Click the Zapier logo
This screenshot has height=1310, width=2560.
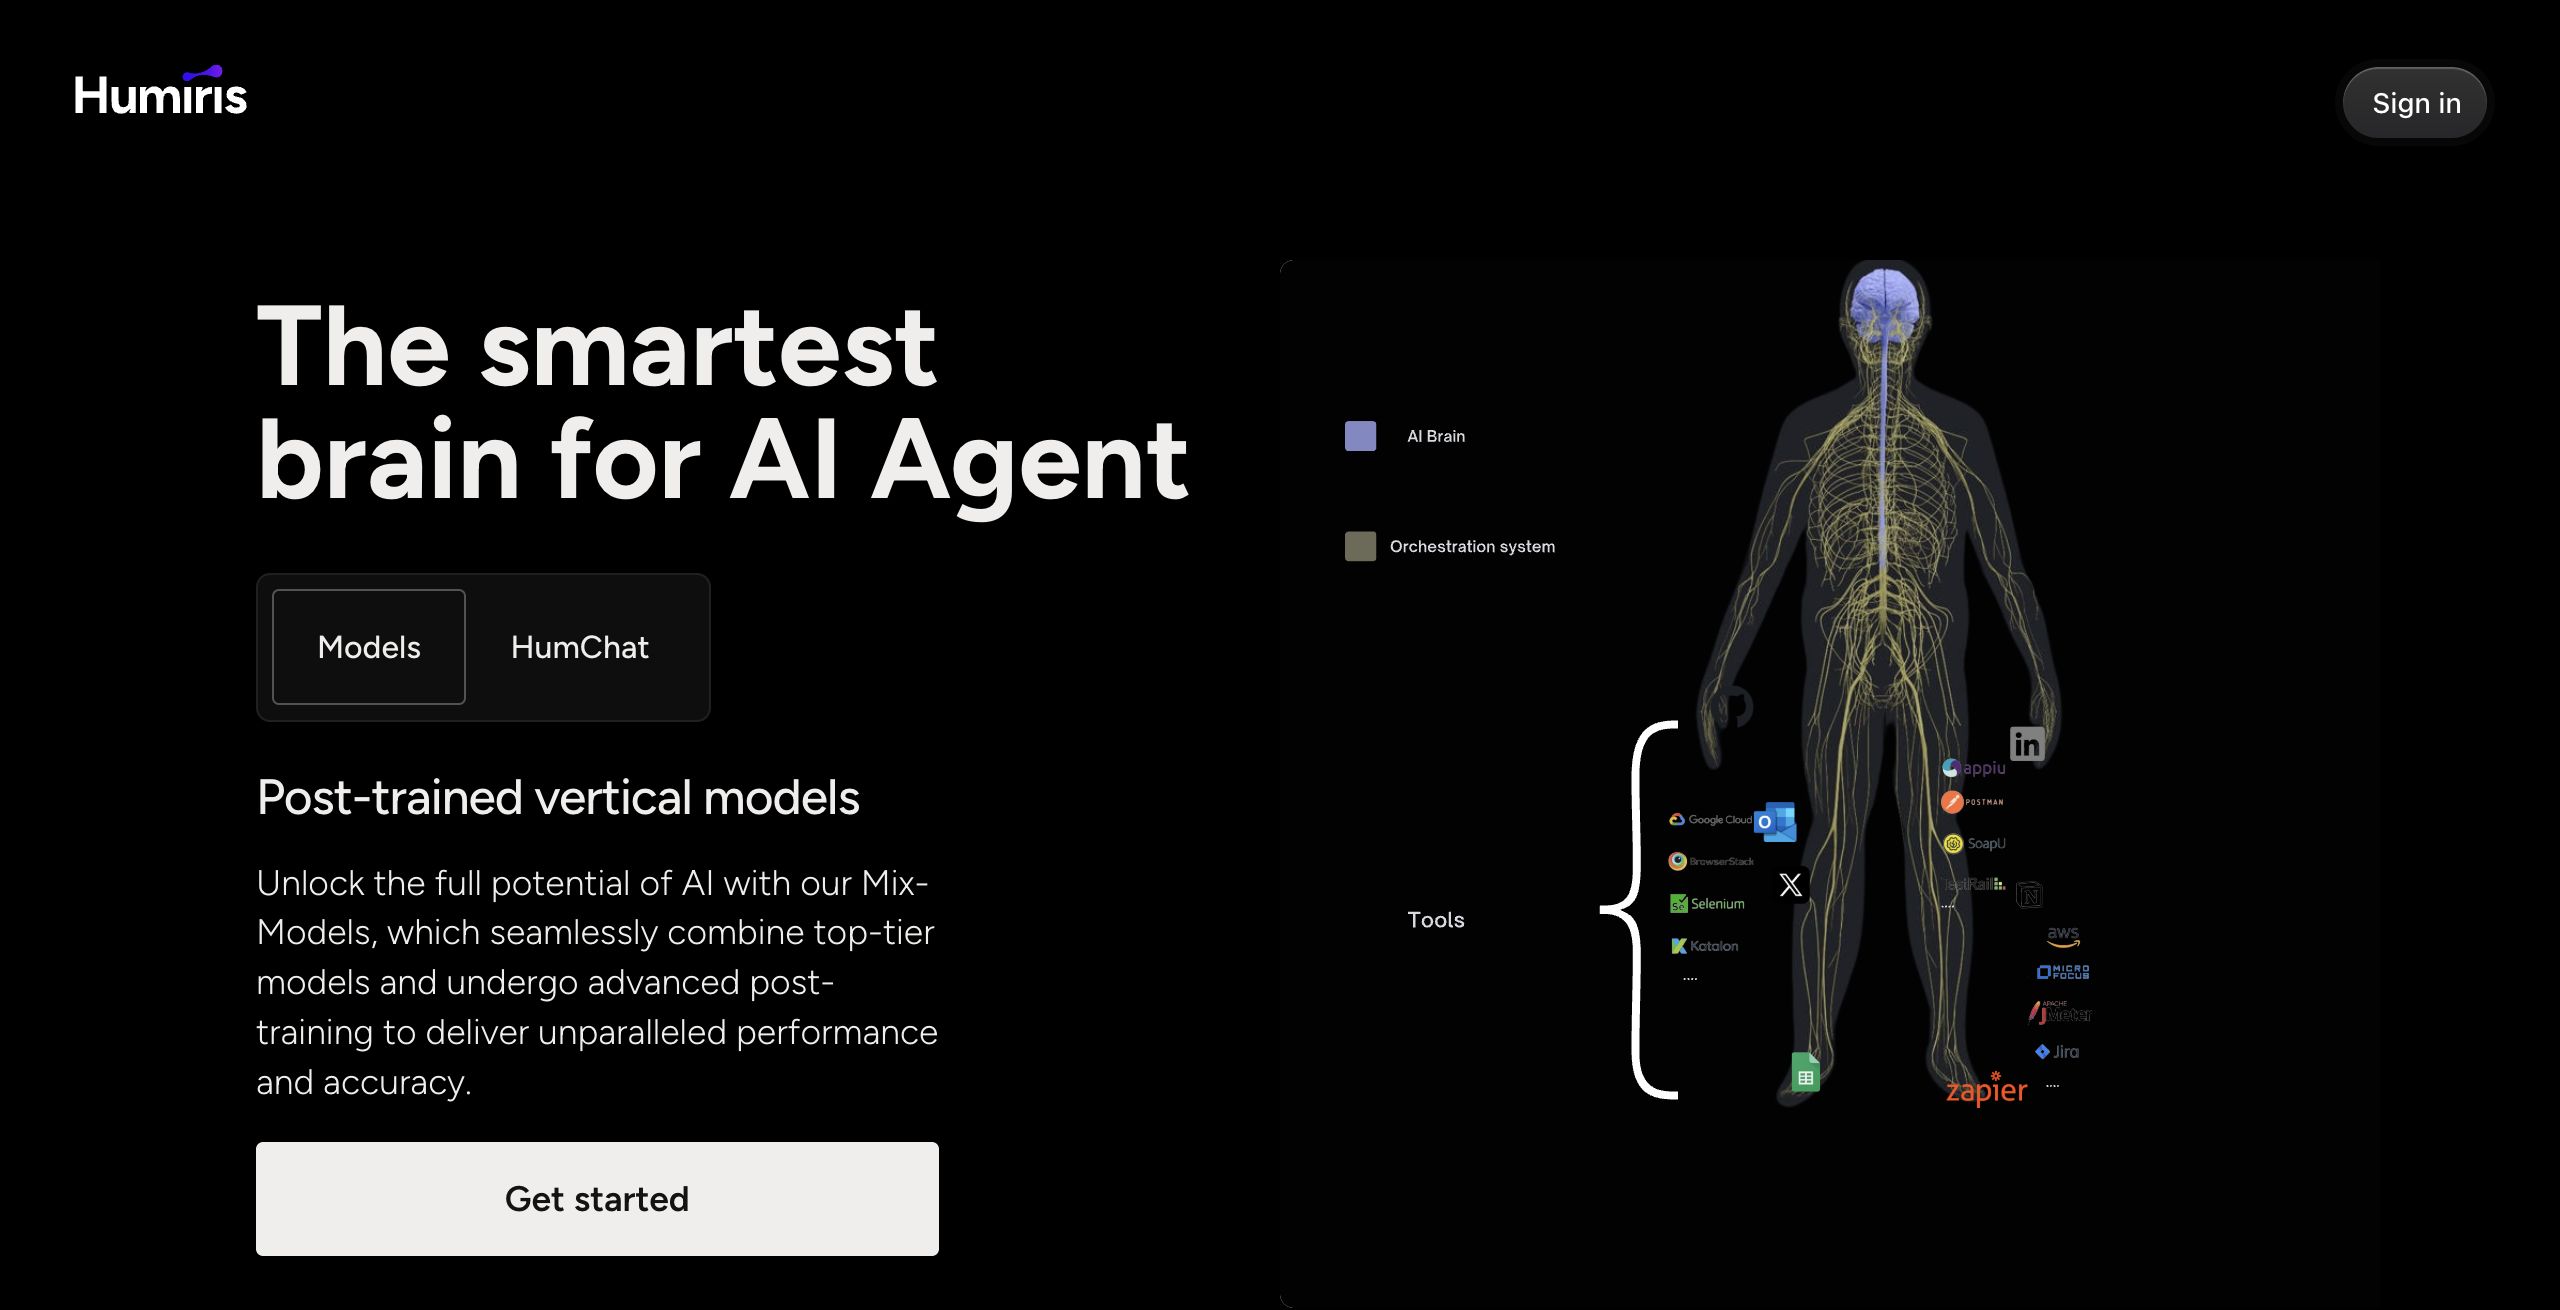(1986, 1090)
